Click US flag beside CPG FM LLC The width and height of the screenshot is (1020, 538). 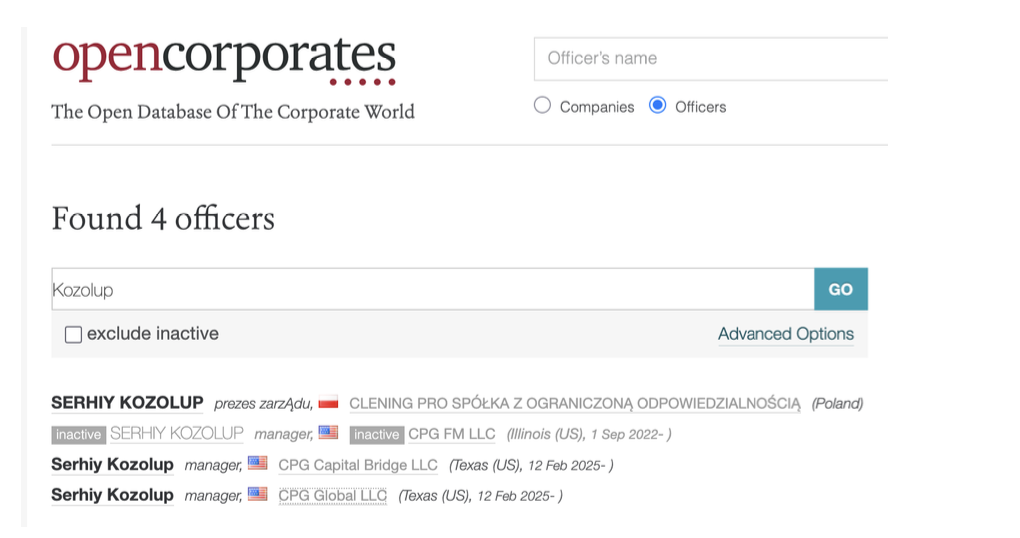pyautogui.click(x=328, y=433)
